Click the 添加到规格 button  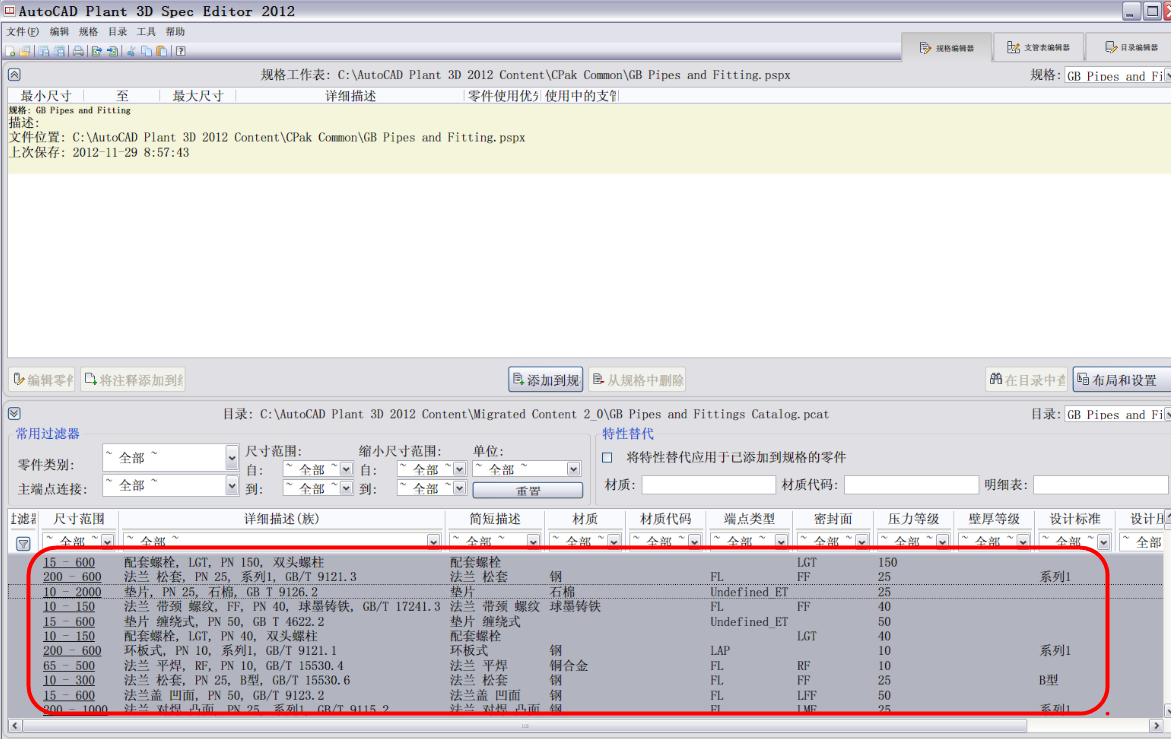point(546,380)
